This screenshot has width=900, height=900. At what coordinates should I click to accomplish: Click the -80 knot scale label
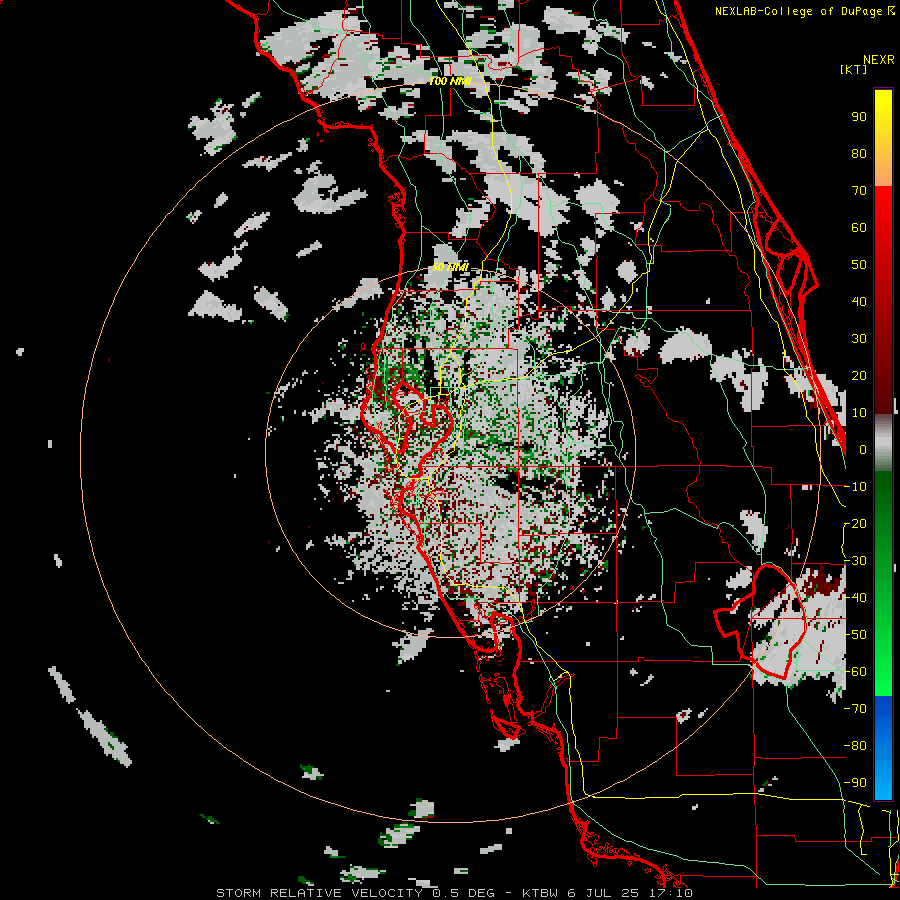pos(855,746)
